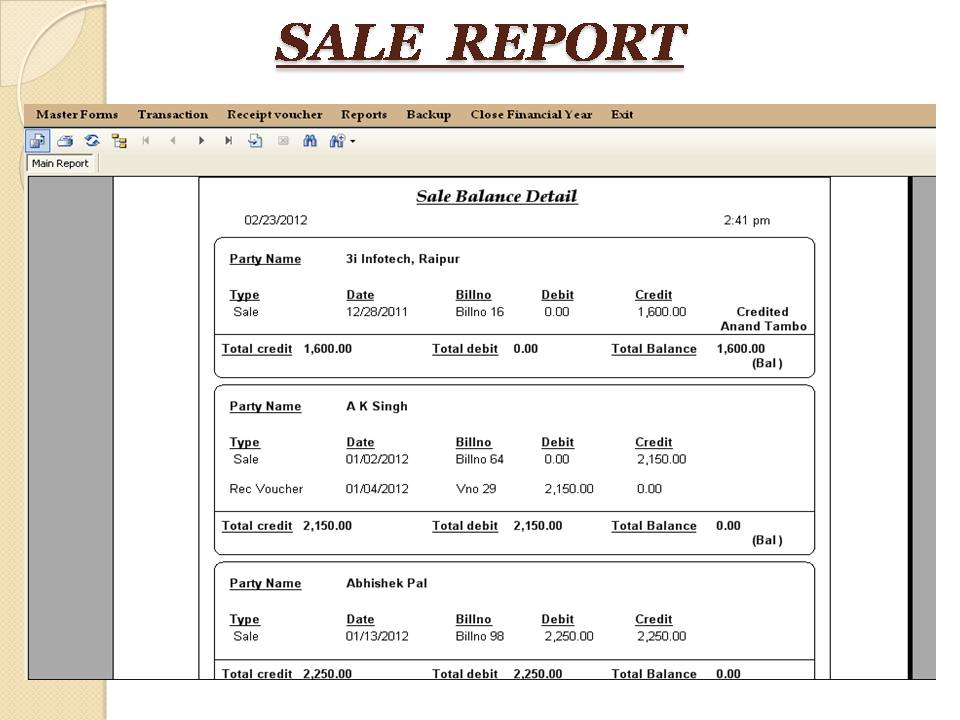Select the Close Financial Year menu
This screenshot has width=960, height=720.
click(x=531, y=114)
